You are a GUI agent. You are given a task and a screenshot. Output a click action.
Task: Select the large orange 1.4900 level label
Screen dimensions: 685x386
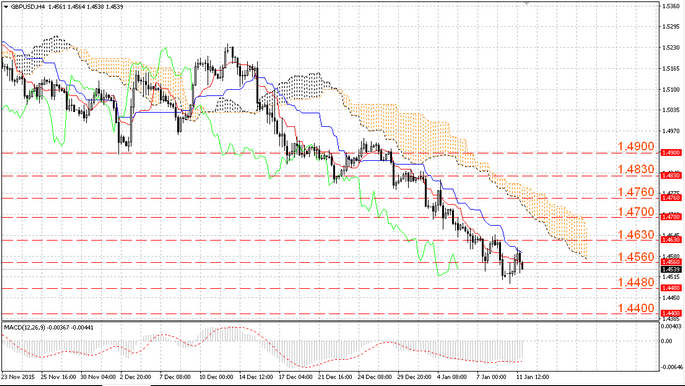pos(637,147)
